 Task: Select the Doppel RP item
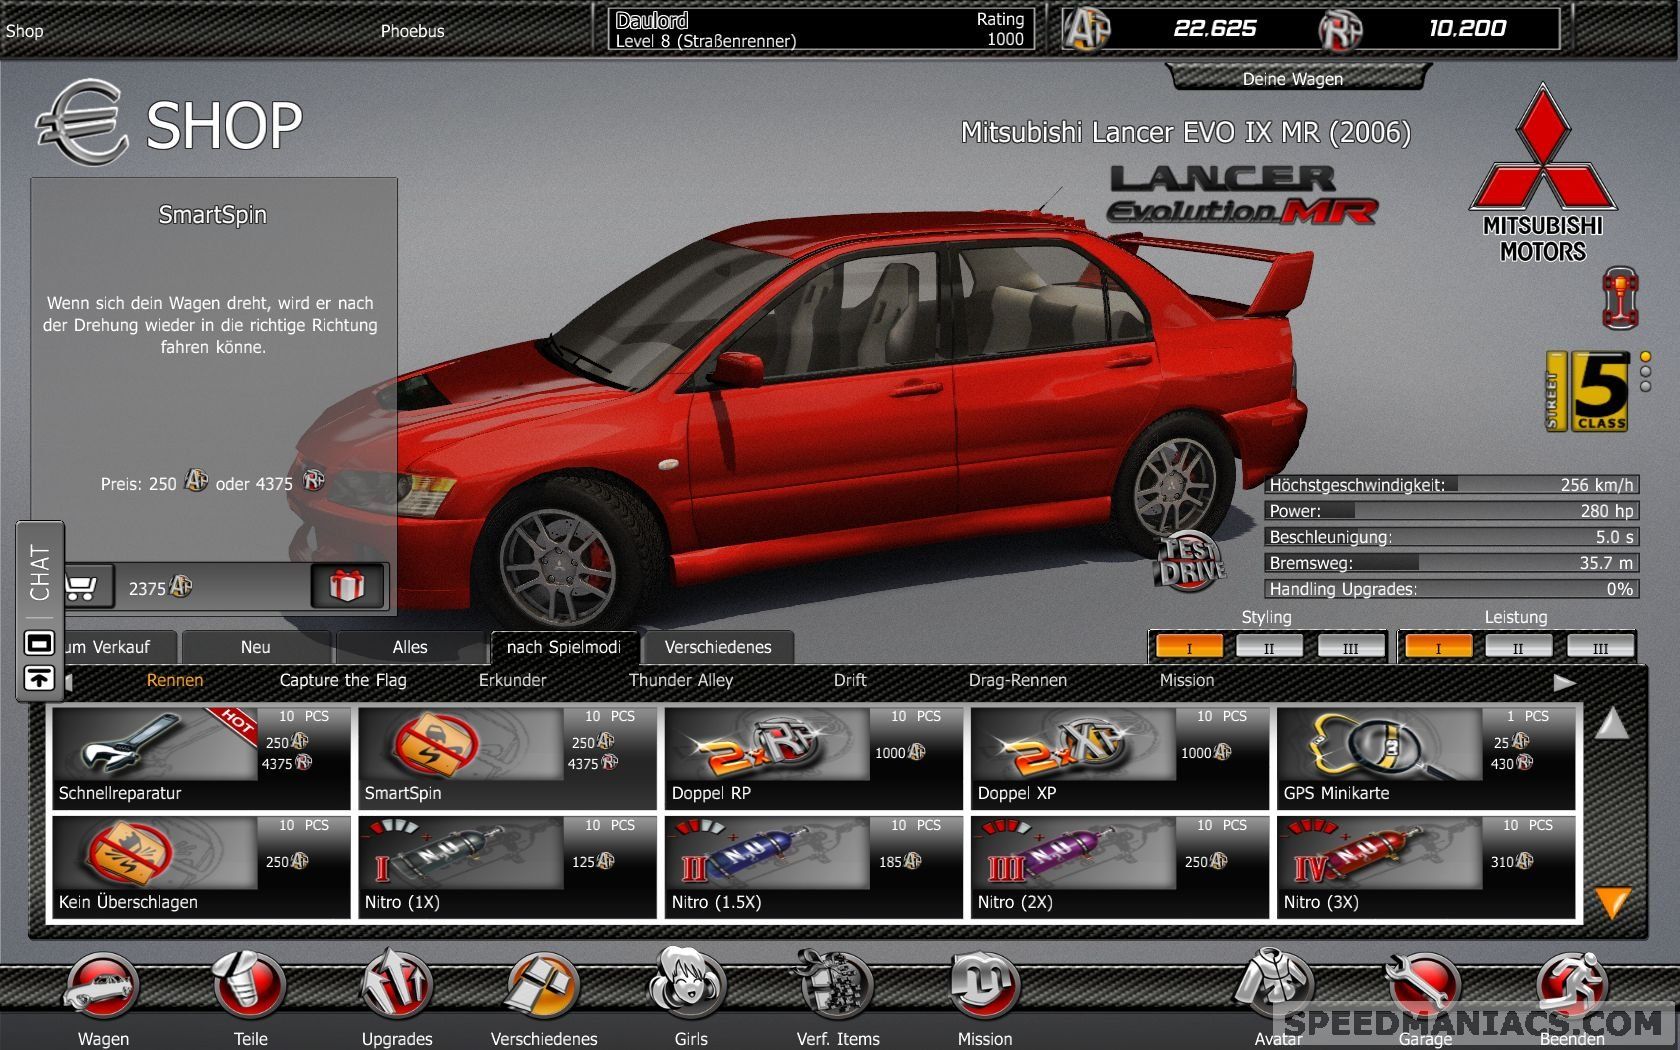click(813, 757)
